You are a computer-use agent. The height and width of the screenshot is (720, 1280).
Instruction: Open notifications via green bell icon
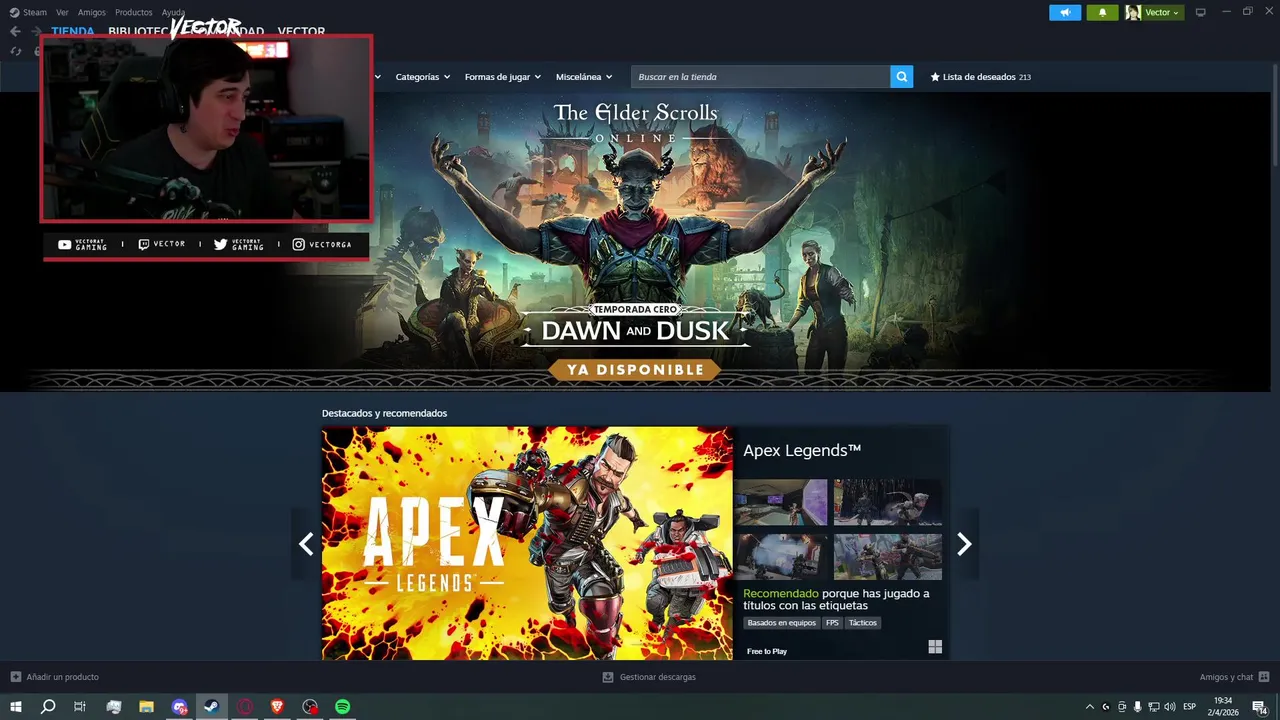[1102, 12]
